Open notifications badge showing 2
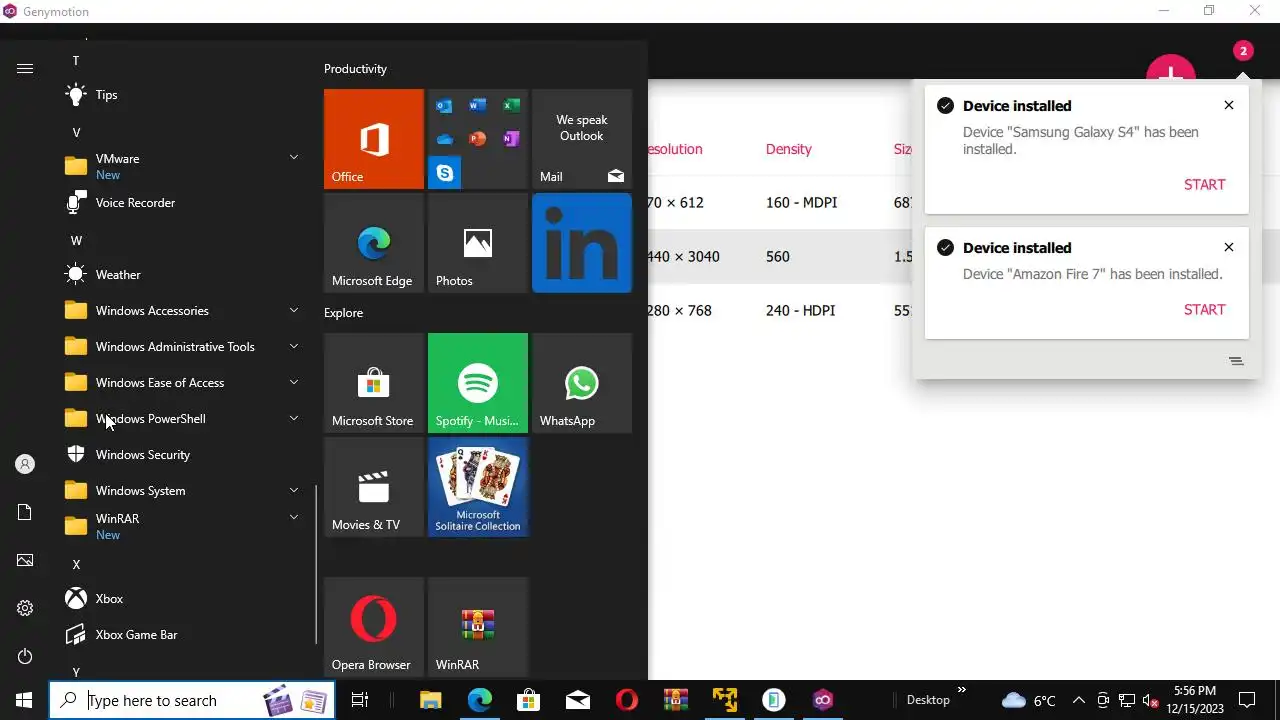1280x720 pixels. pos(1243,51)
